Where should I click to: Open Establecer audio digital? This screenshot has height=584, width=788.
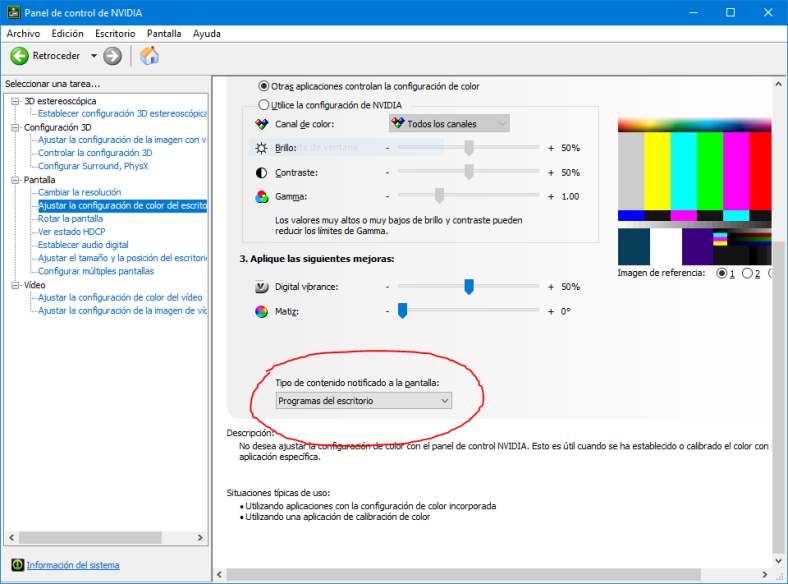pos(83,245)
